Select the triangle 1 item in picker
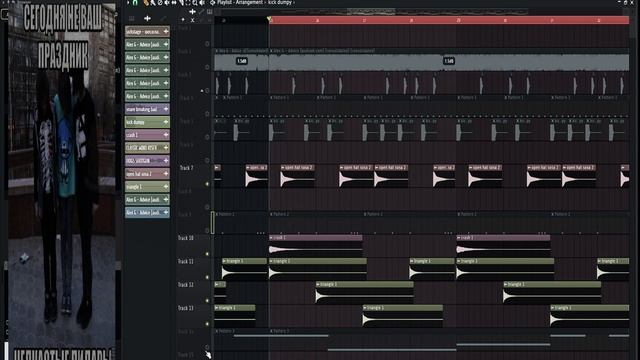Image resolution: width=640 pixels, height=360 pixels. [x=147, y=187]
